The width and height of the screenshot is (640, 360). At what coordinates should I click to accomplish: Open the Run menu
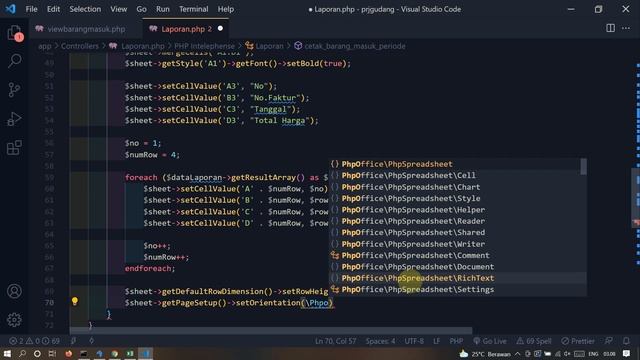click(162, 9)
